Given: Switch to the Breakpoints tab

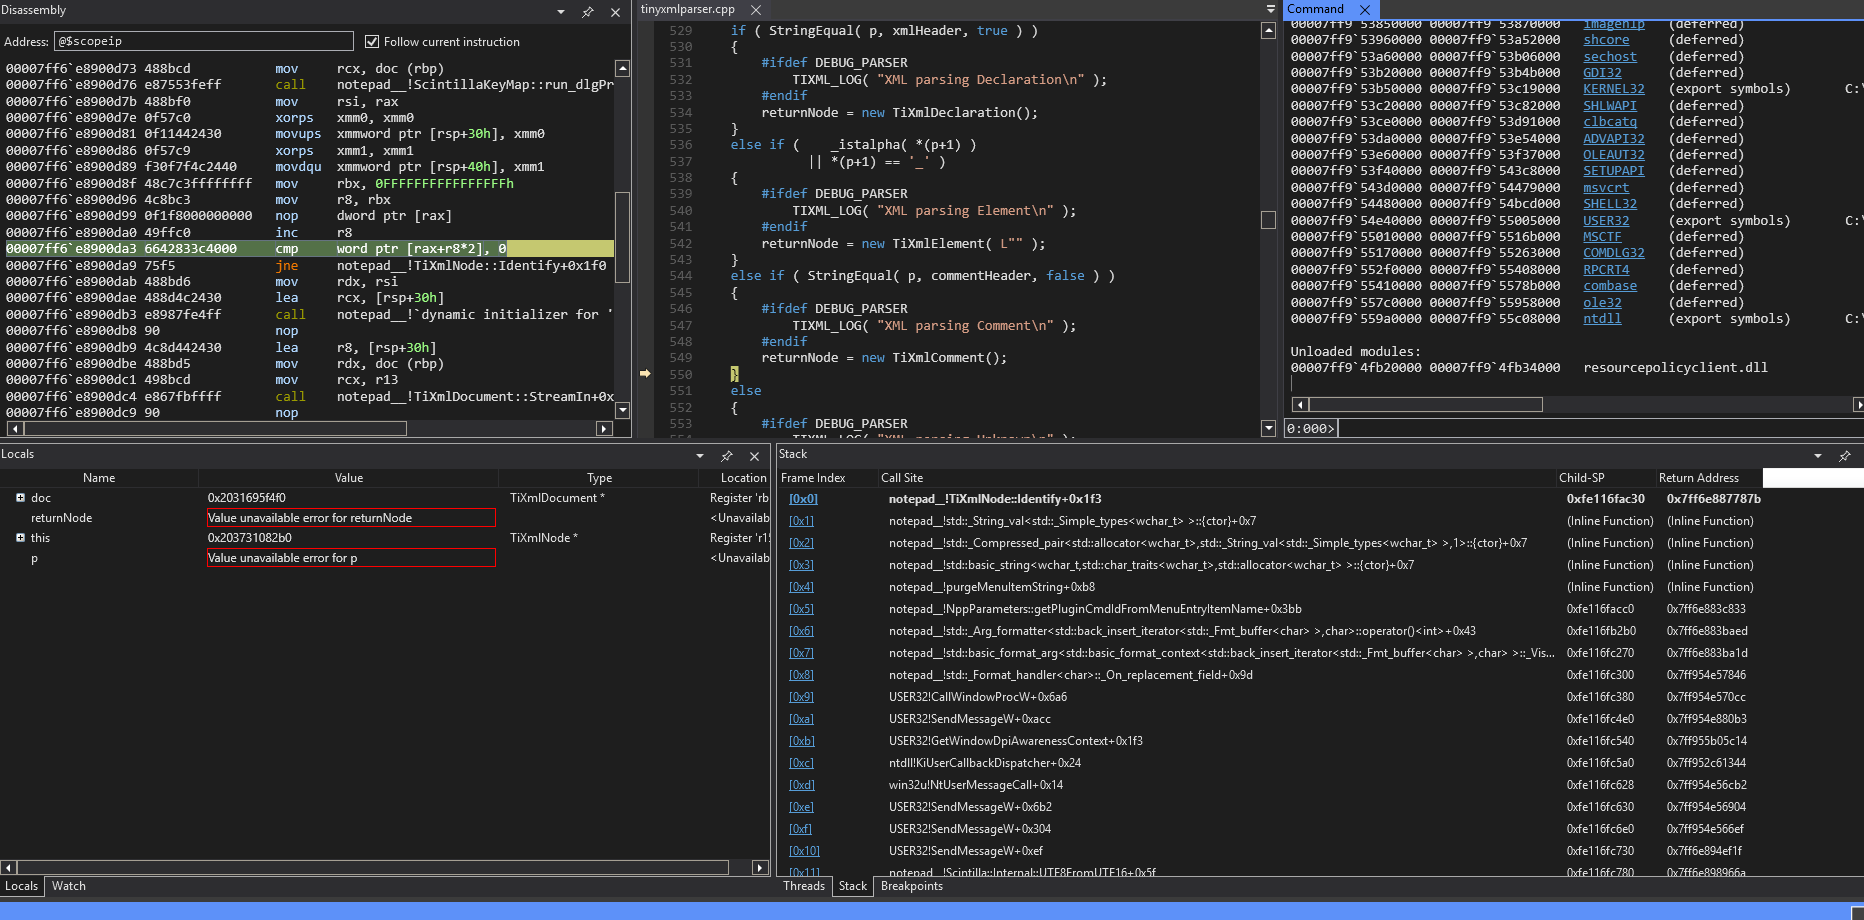Looking at the screenshot, I should (911, 886).
